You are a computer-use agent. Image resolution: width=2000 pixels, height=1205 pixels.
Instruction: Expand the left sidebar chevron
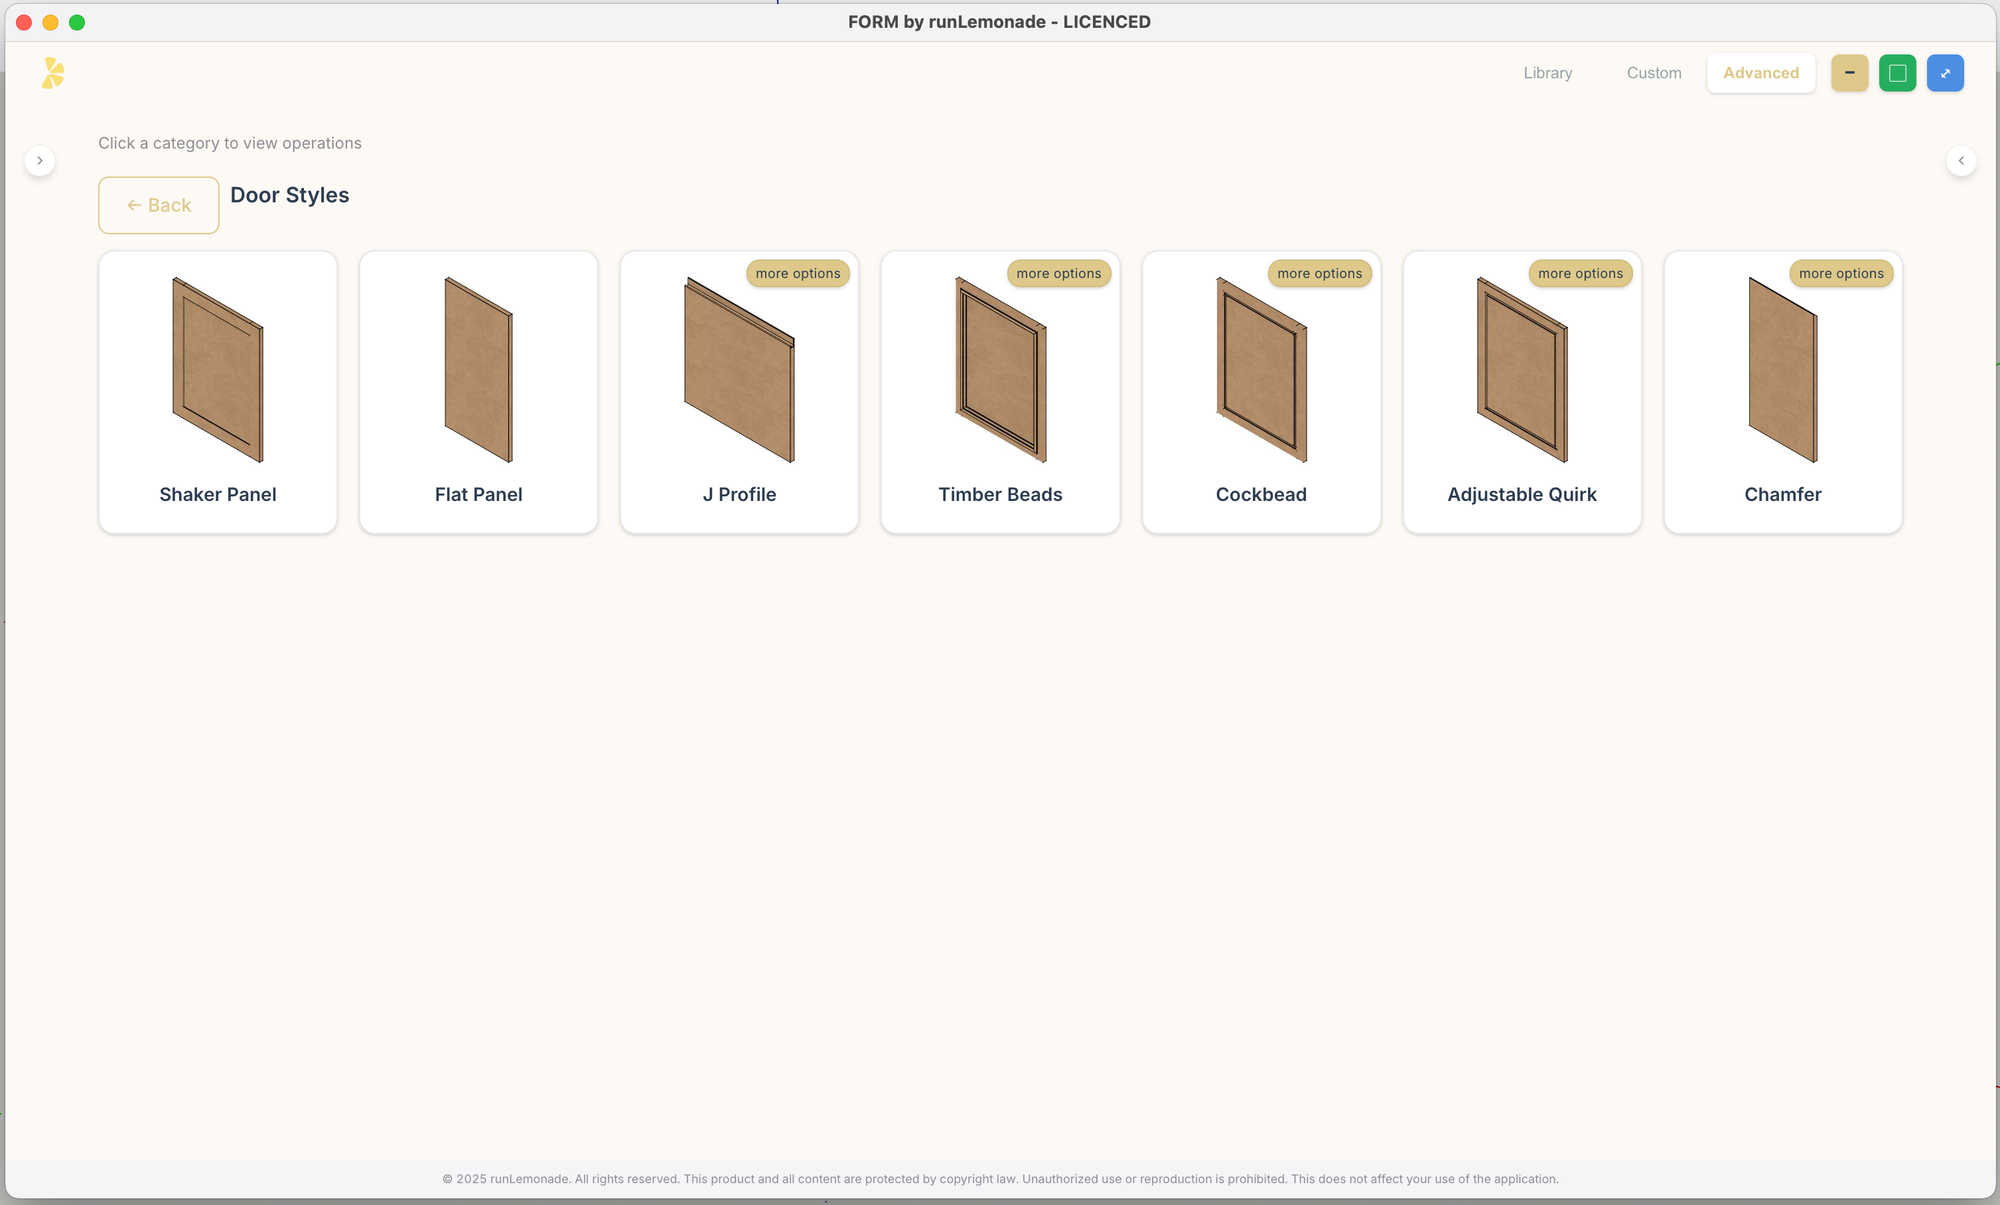coord(40,160)
